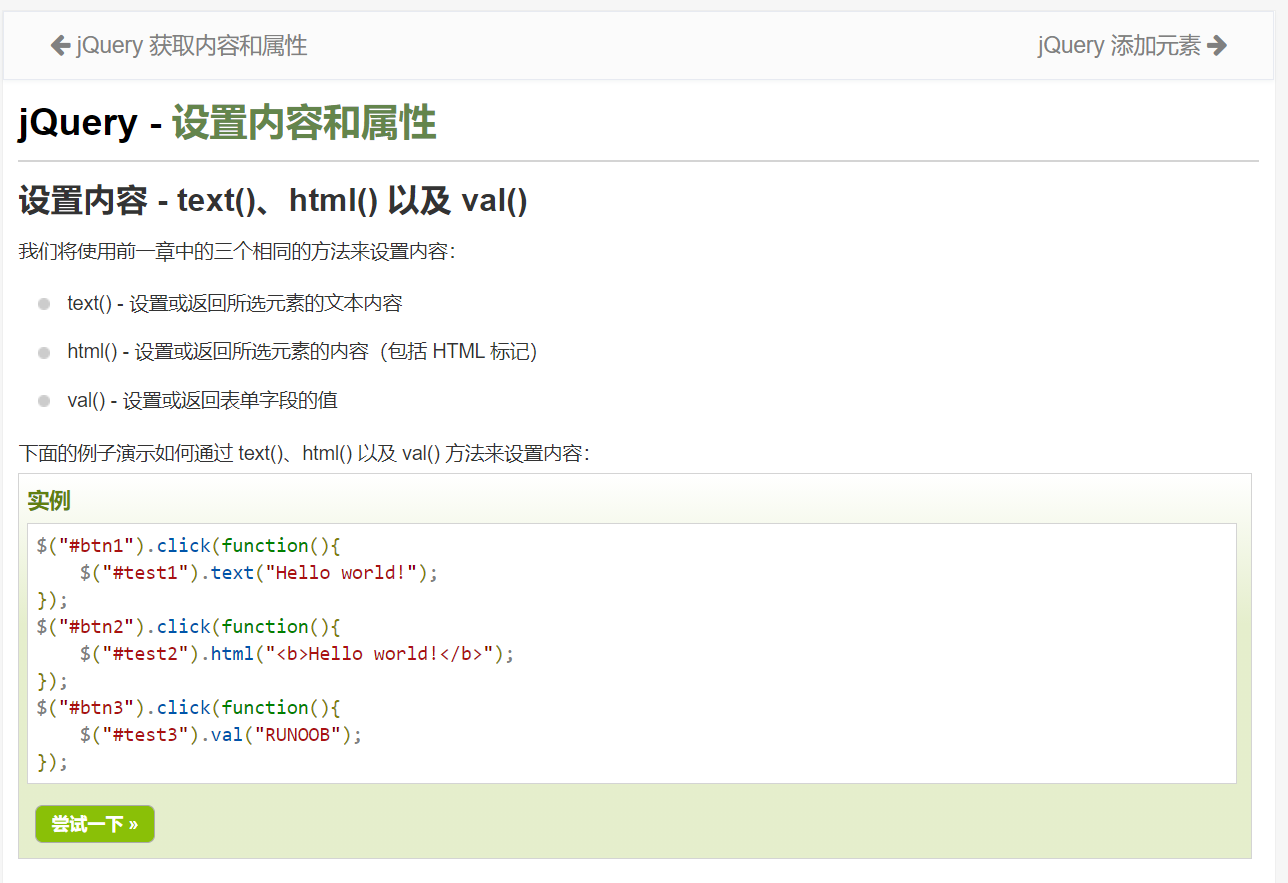1288x883 pixels.
Task: Click the left arrow icon for the previous chapter
Action: (60, 45)
